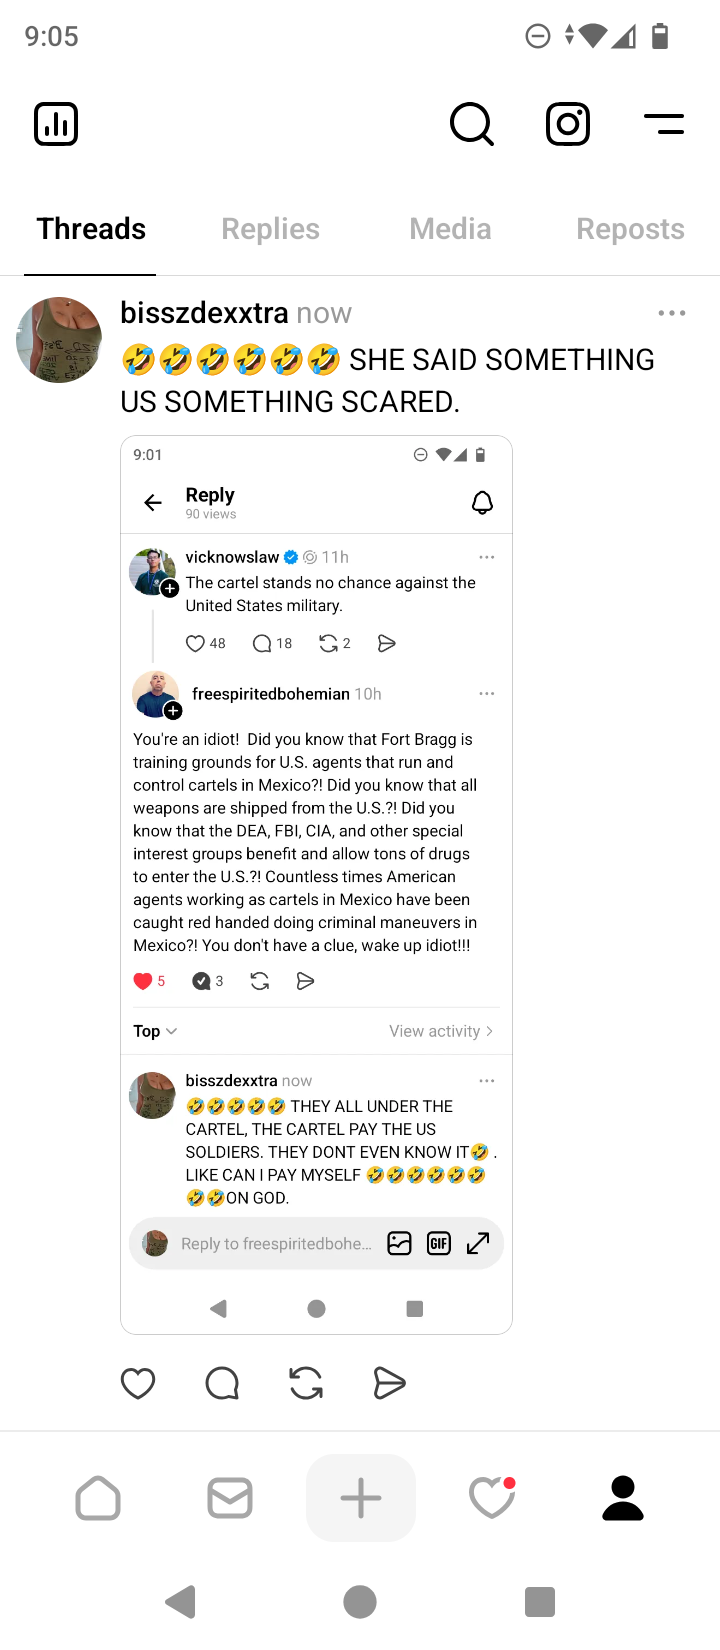Open the two-line settings menu icon
The image size is (720, 1650).
coord(664,124)
